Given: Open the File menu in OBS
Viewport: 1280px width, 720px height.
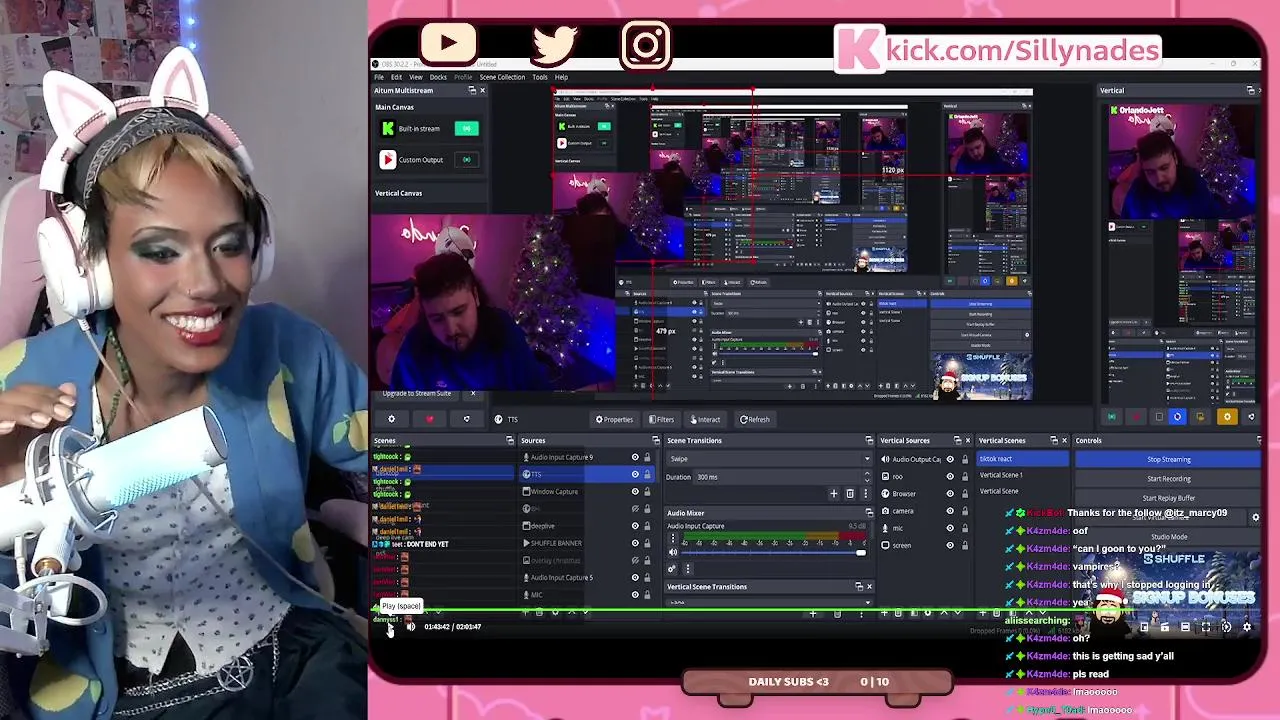Looking at the screenshot, I should point(379,77).
